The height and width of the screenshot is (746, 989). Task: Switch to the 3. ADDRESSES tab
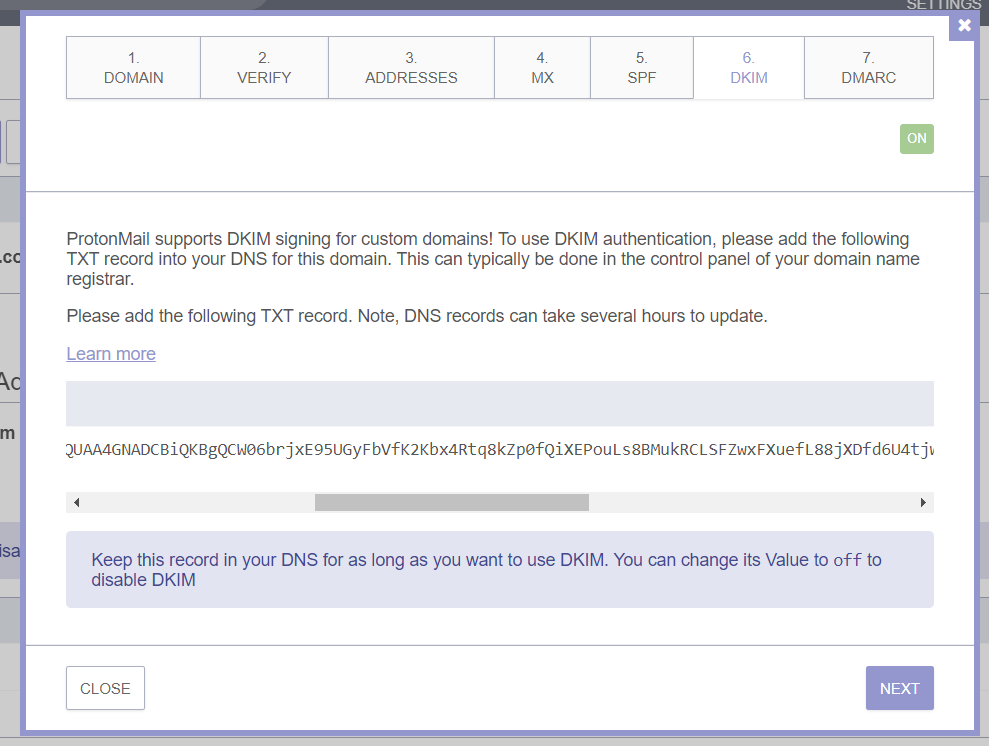click(x=411, y=67)
